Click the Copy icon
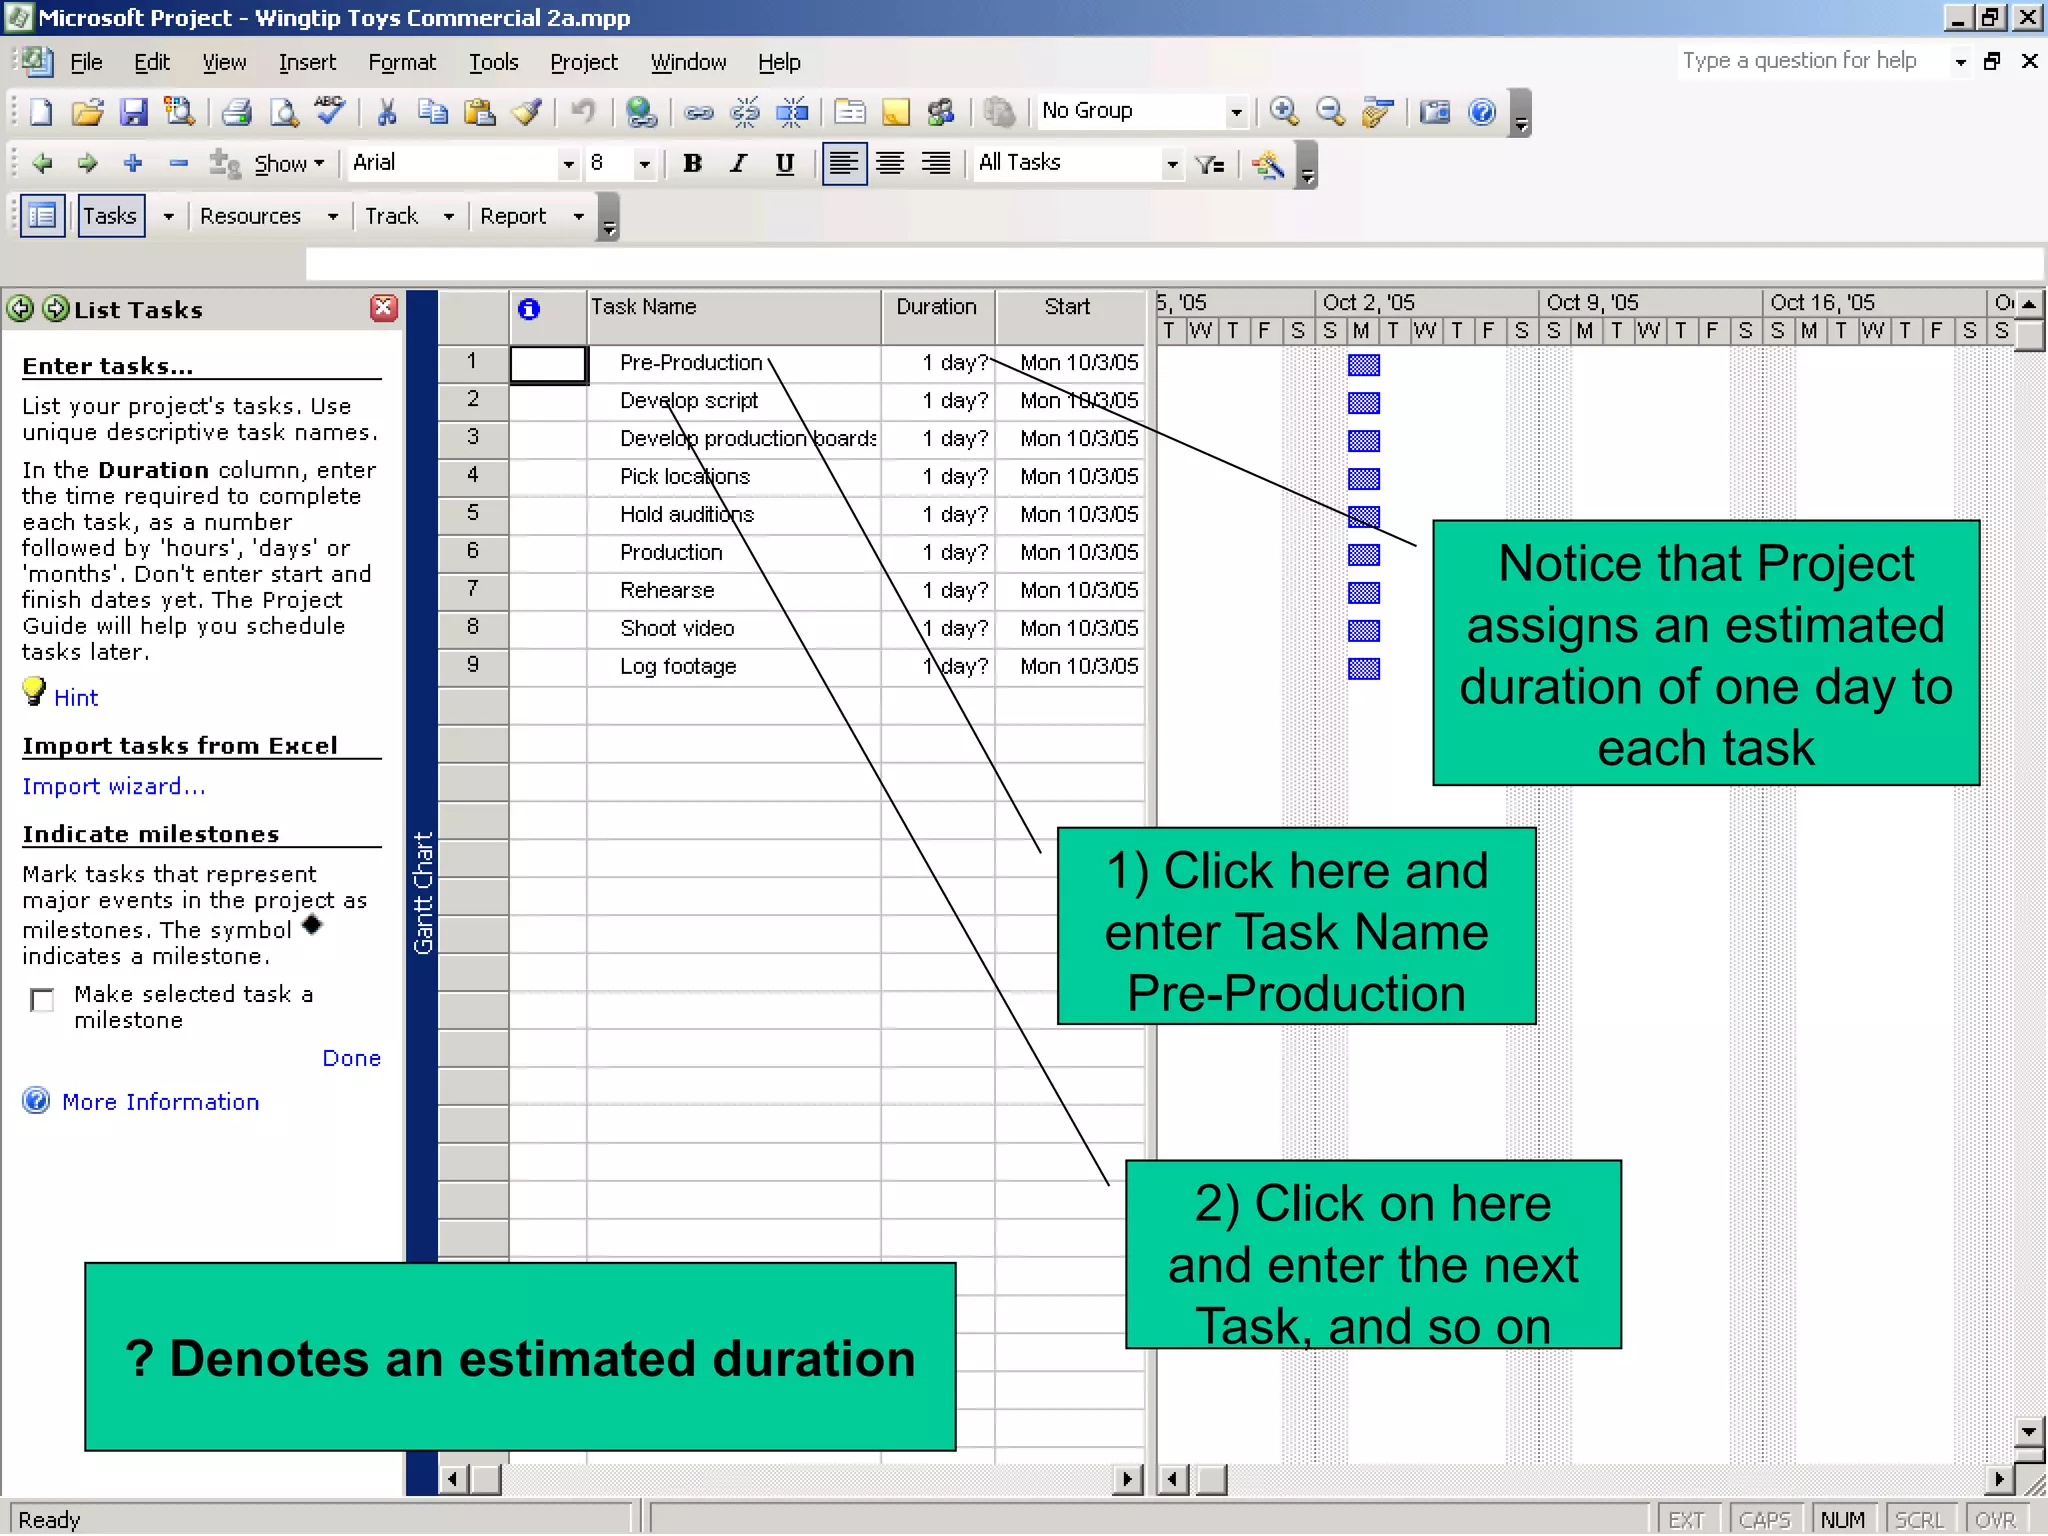The image size is (2048, 1536). [433, 112]
